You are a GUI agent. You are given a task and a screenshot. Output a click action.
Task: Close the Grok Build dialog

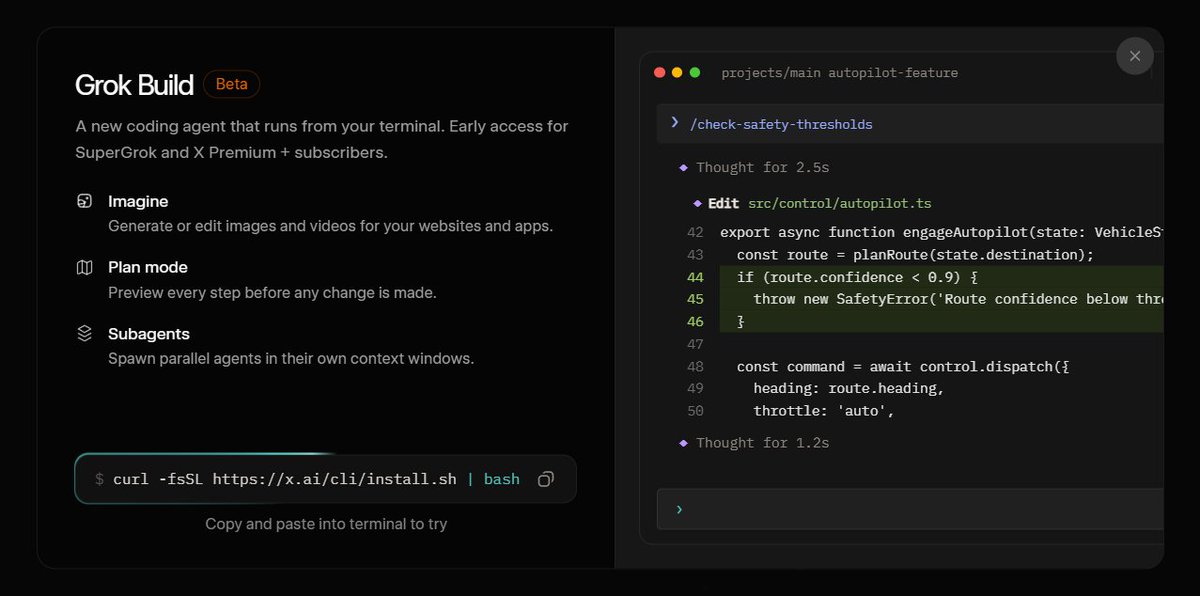point(1134,56)
